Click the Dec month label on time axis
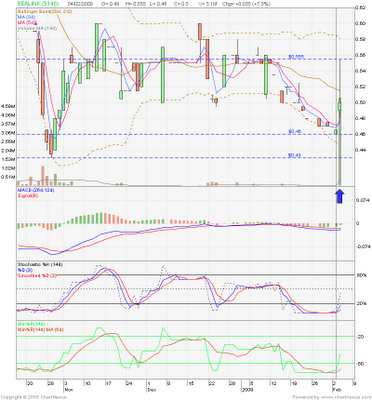The height and width of the screenshot is (400, 372). click(x=151, y=389)
